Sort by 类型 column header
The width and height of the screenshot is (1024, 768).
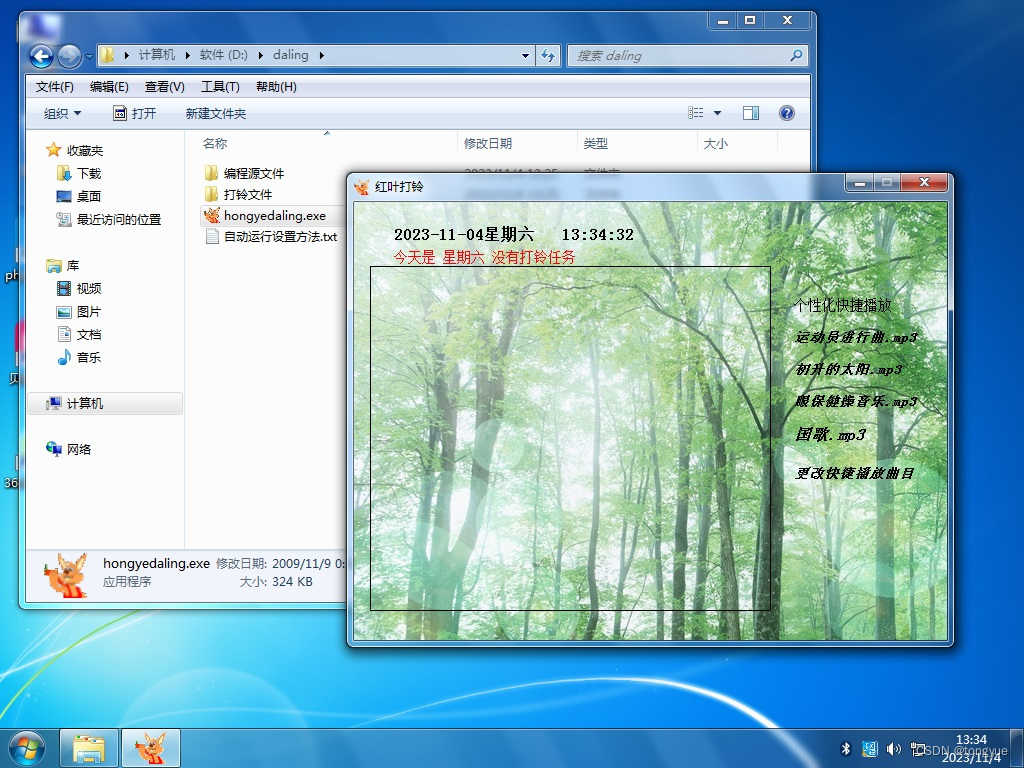595,143
